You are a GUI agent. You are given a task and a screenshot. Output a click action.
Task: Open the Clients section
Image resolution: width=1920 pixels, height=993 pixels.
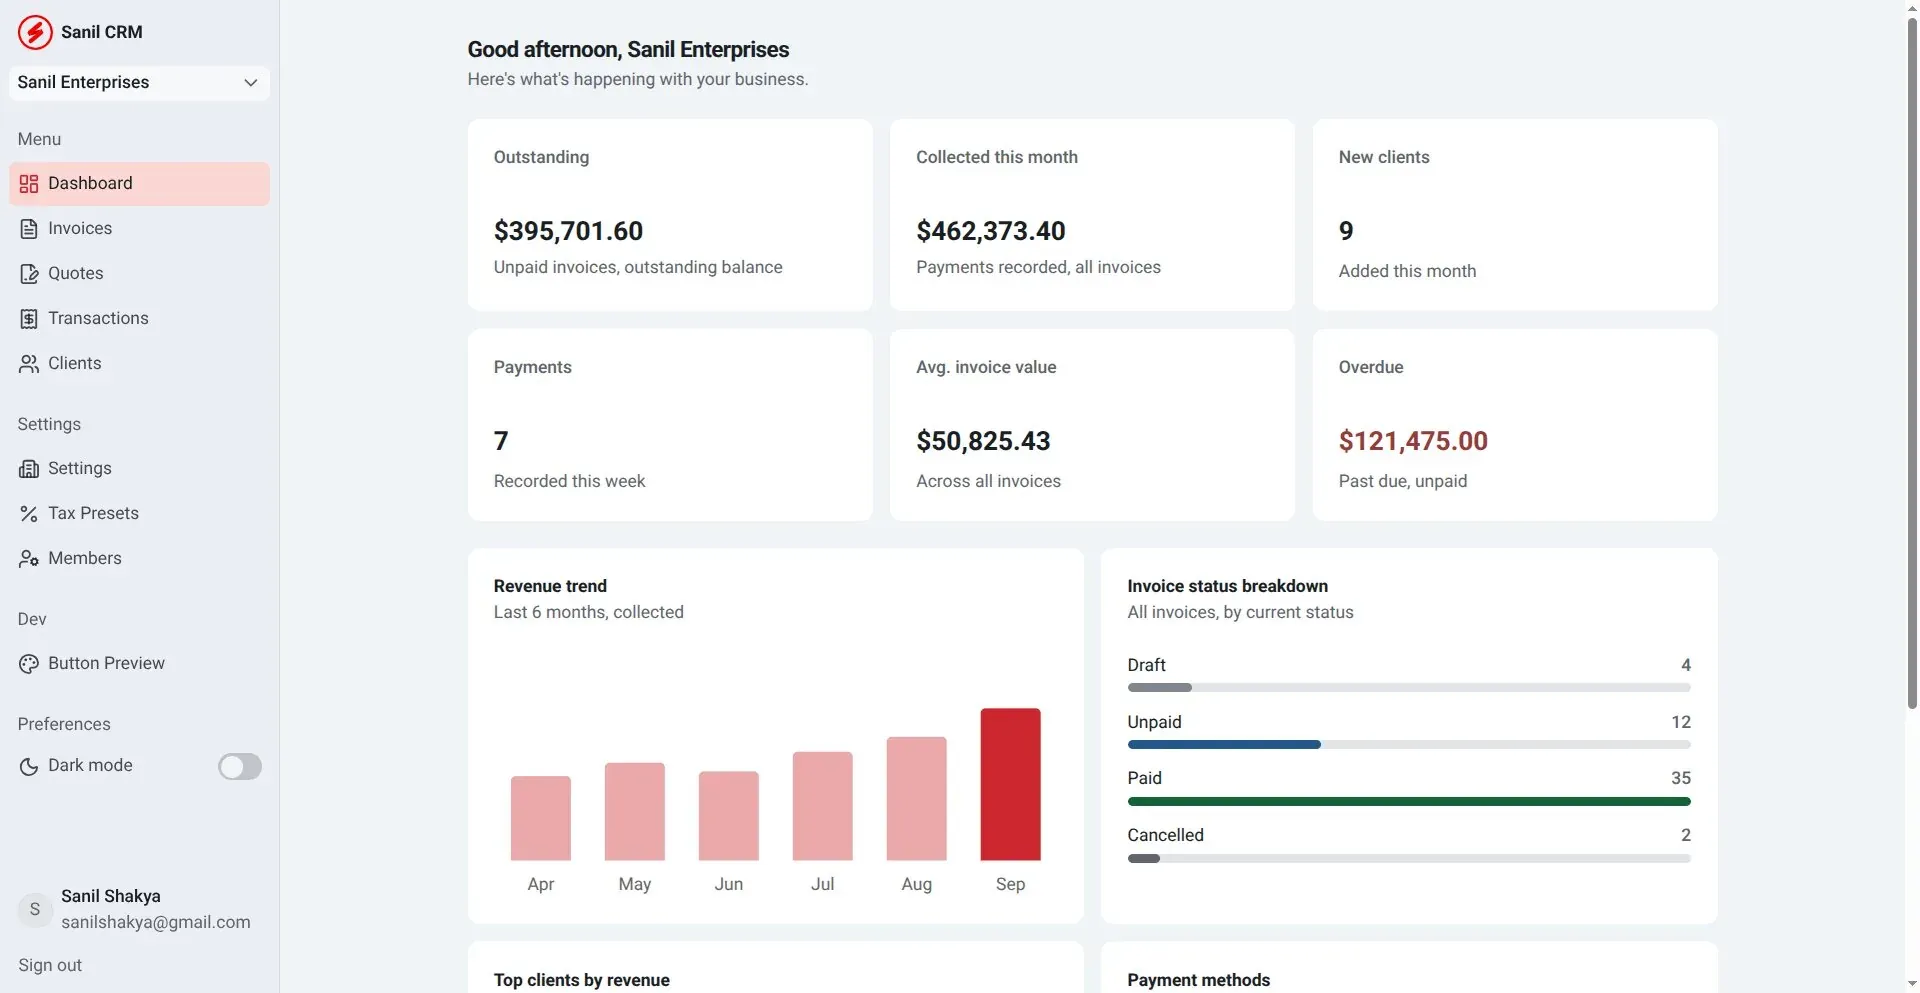click(139, 364)
